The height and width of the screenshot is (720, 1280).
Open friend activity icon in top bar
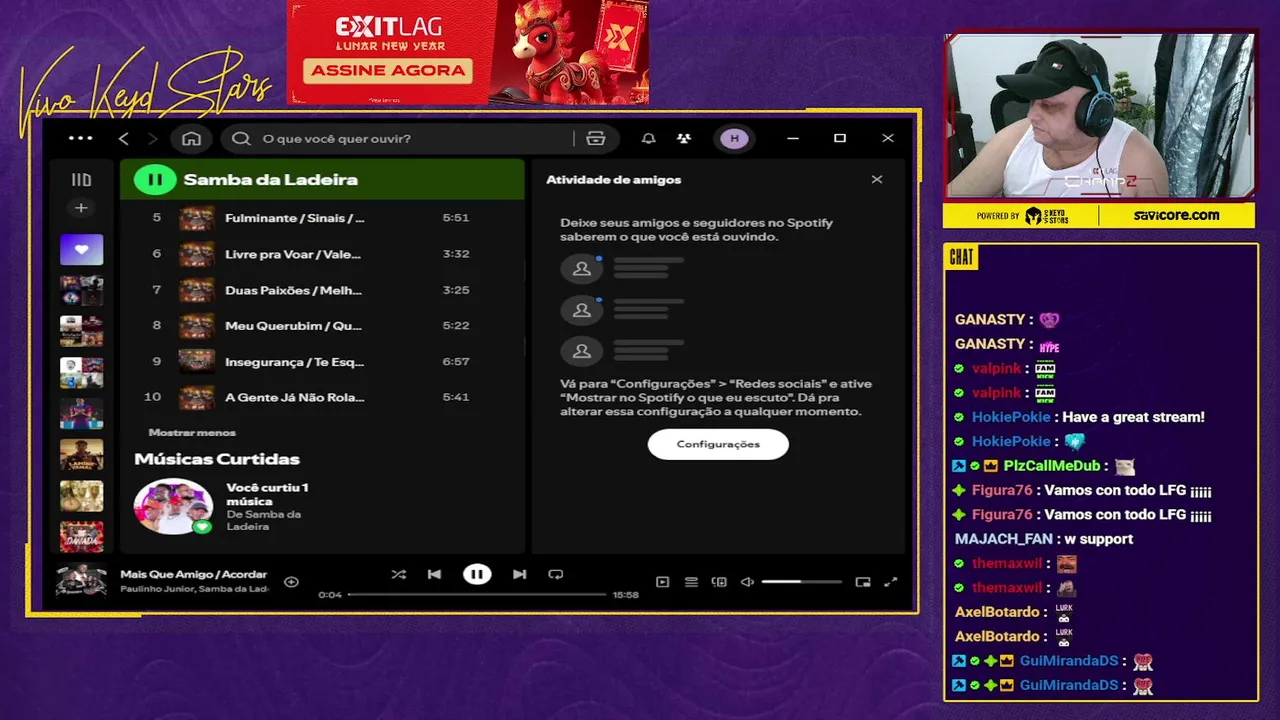click(684, 138)
